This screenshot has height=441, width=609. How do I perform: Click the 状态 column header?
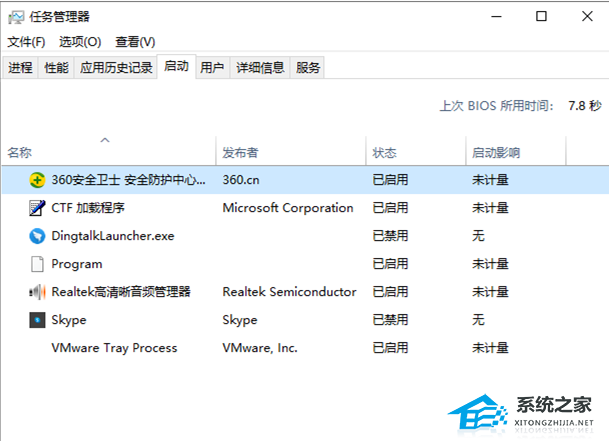tap(385, 153)
